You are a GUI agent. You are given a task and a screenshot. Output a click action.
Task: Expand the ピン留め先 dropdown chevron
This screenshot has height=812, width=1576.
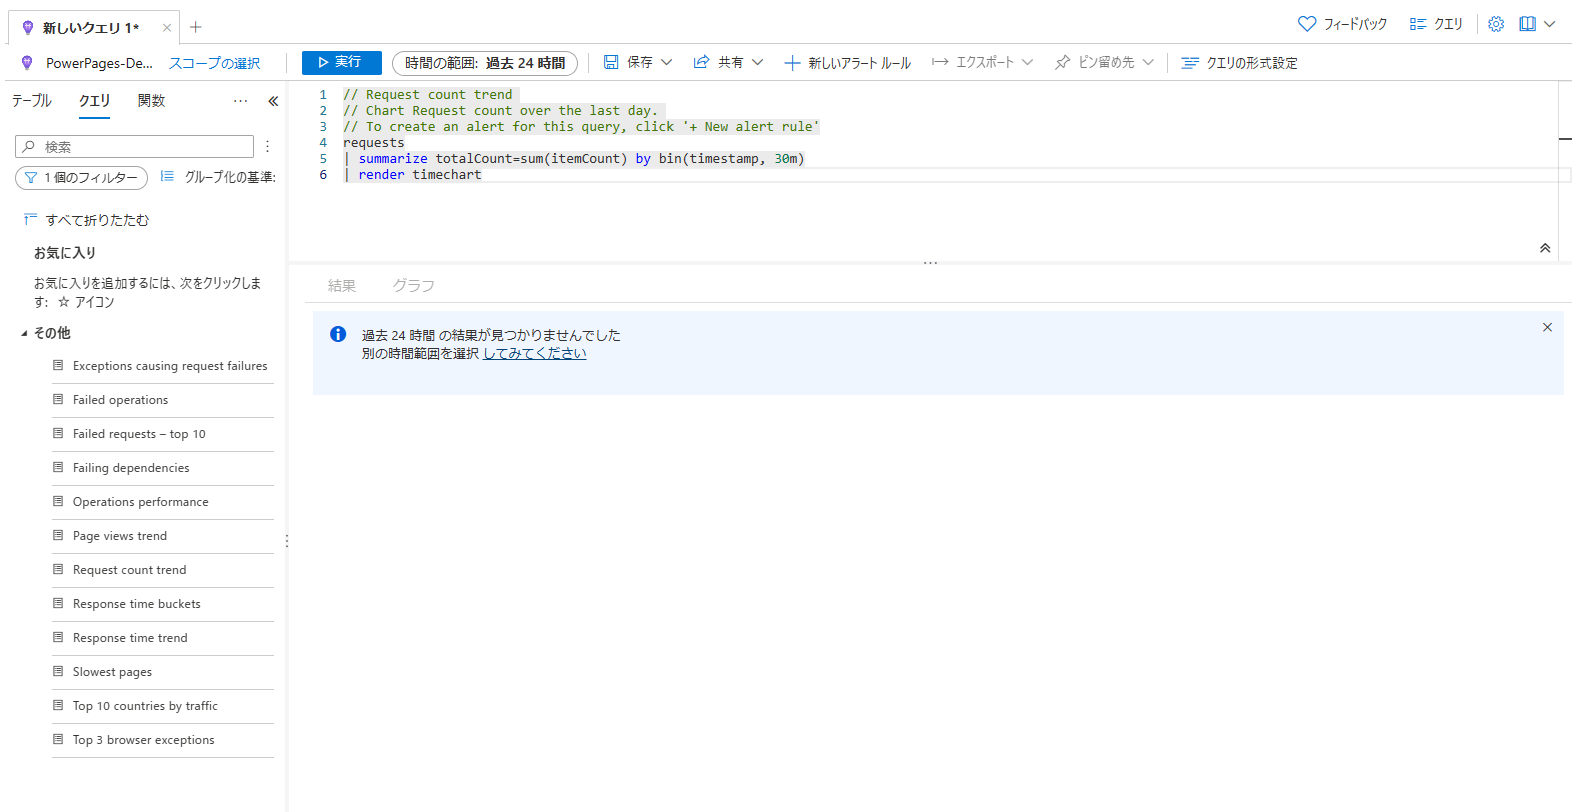(x=1148, y=62)
